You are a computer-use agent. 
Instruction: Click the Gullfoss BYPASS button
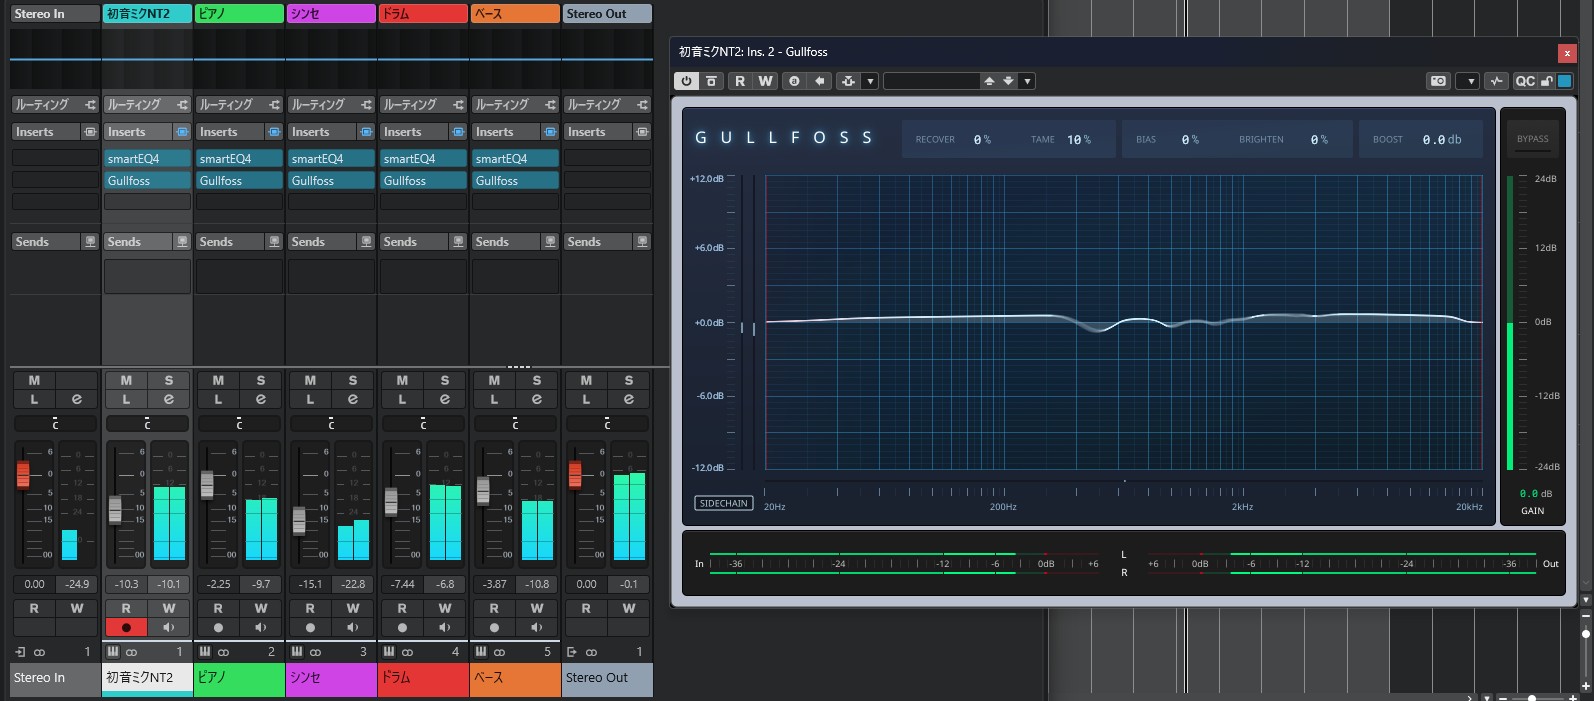(x=1532, y=139)
